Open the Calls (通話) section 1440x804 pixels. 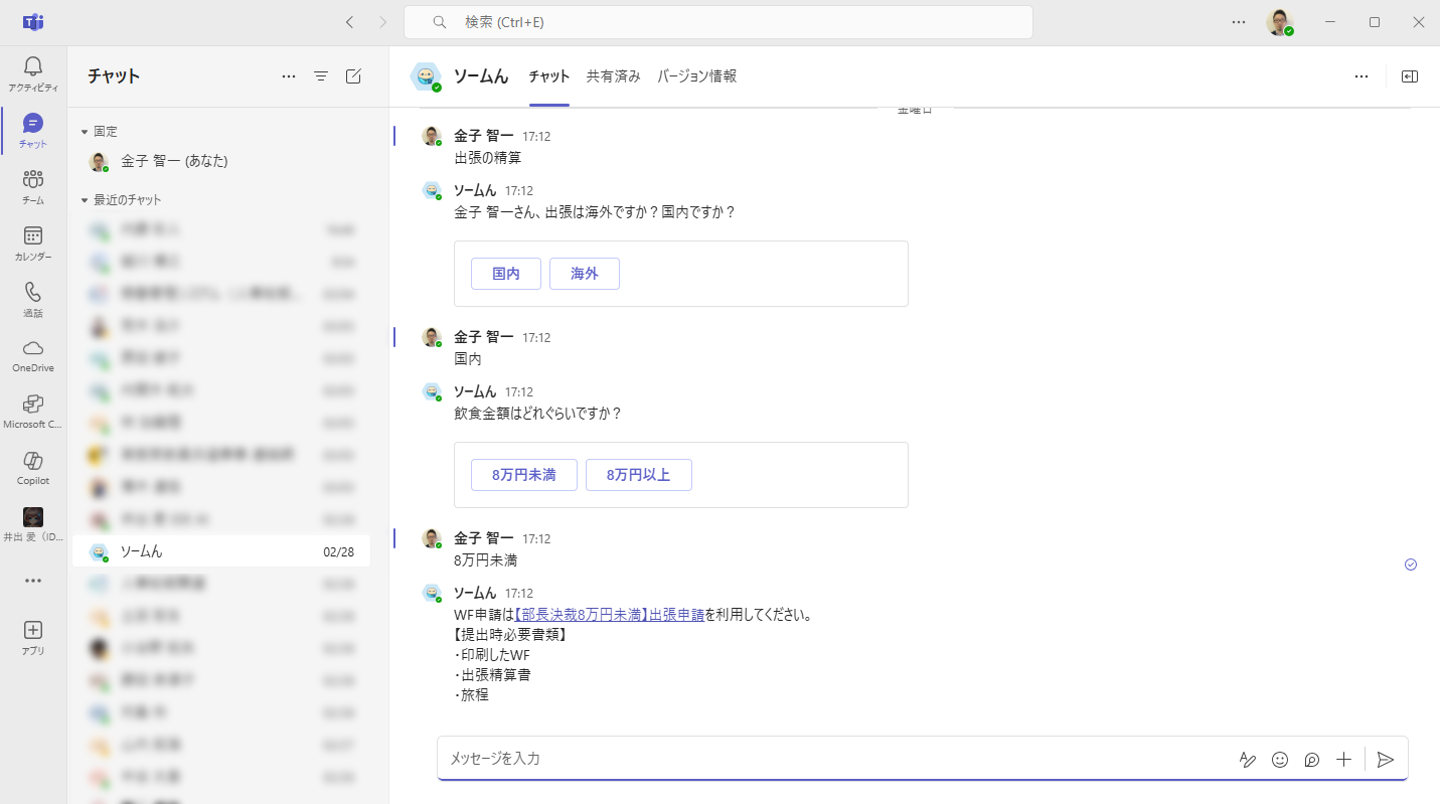tap(33, 298)
